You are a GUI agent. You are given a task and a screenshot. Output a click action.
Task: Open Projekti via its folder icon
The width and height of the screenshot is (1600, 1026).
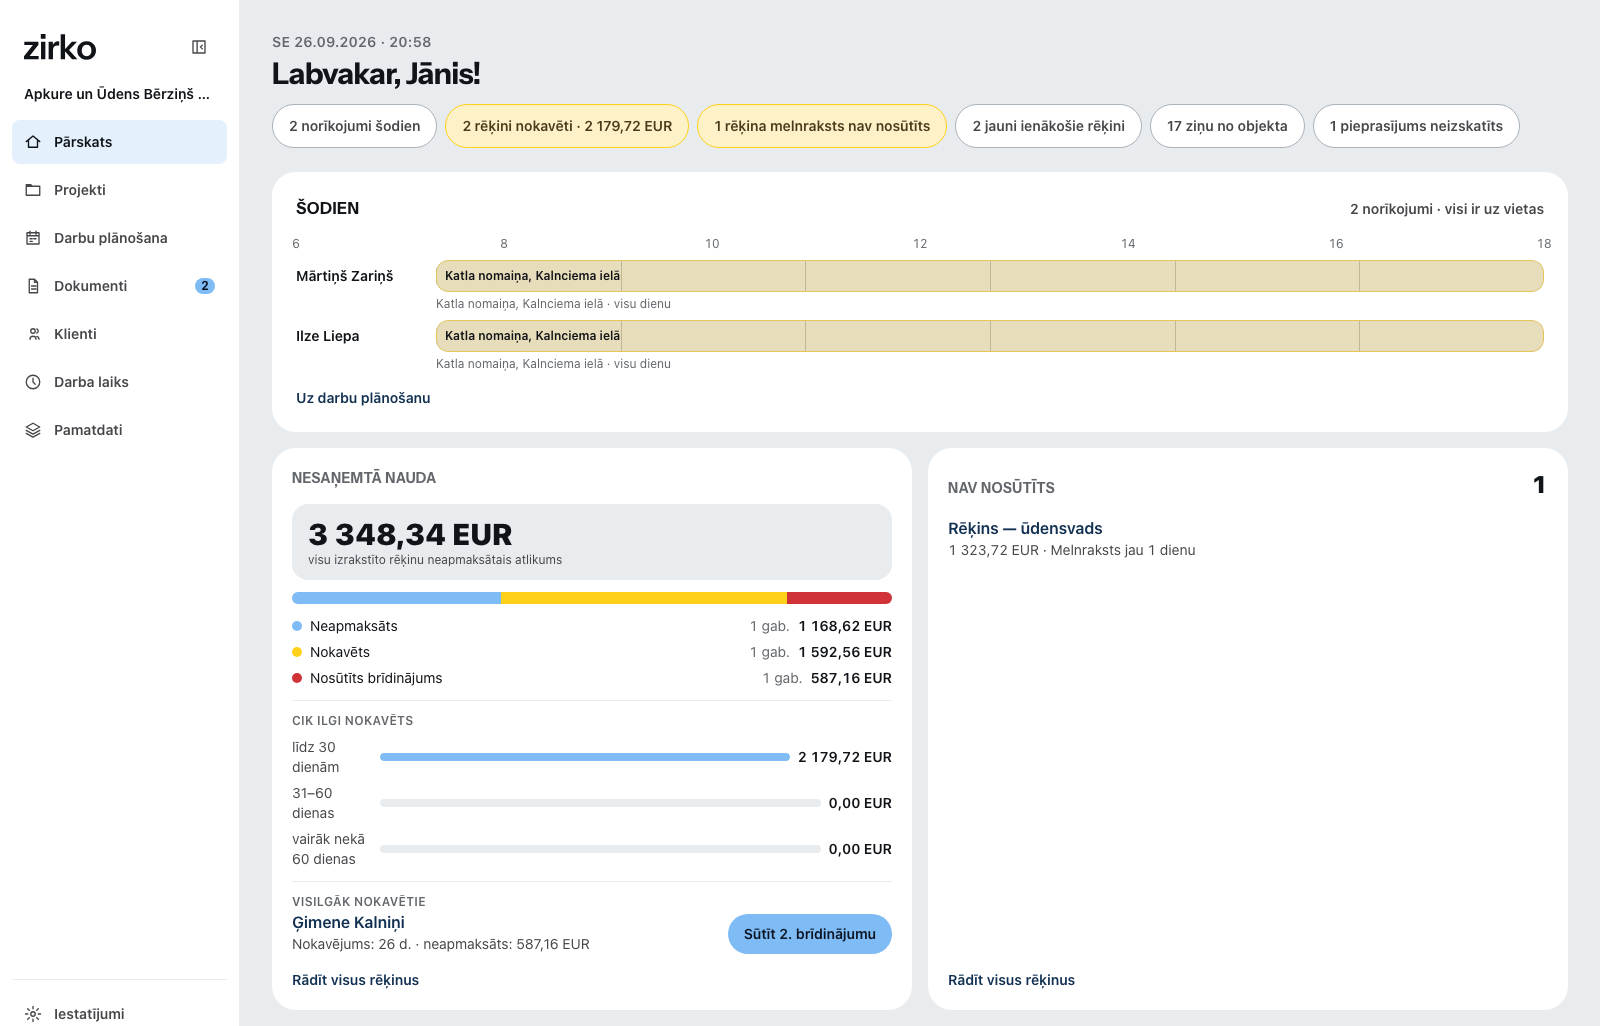click(x=33, y=190)
